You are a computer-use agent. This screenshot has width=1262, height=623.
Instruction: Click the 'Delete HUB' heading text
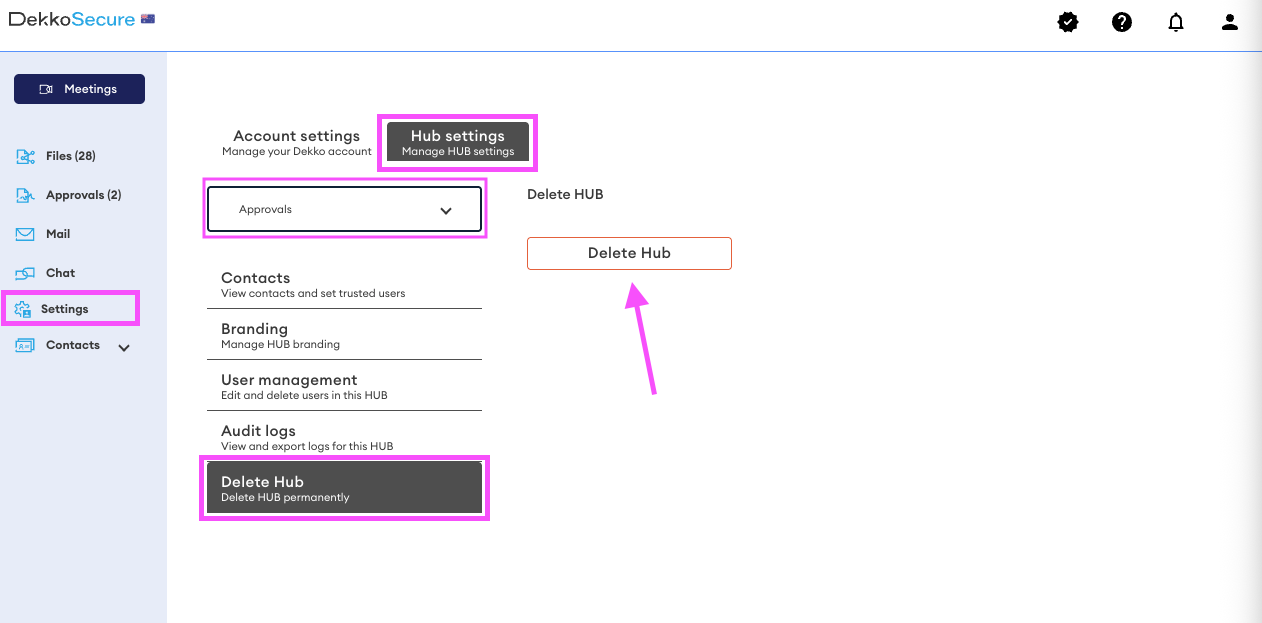tap(565, 194)
